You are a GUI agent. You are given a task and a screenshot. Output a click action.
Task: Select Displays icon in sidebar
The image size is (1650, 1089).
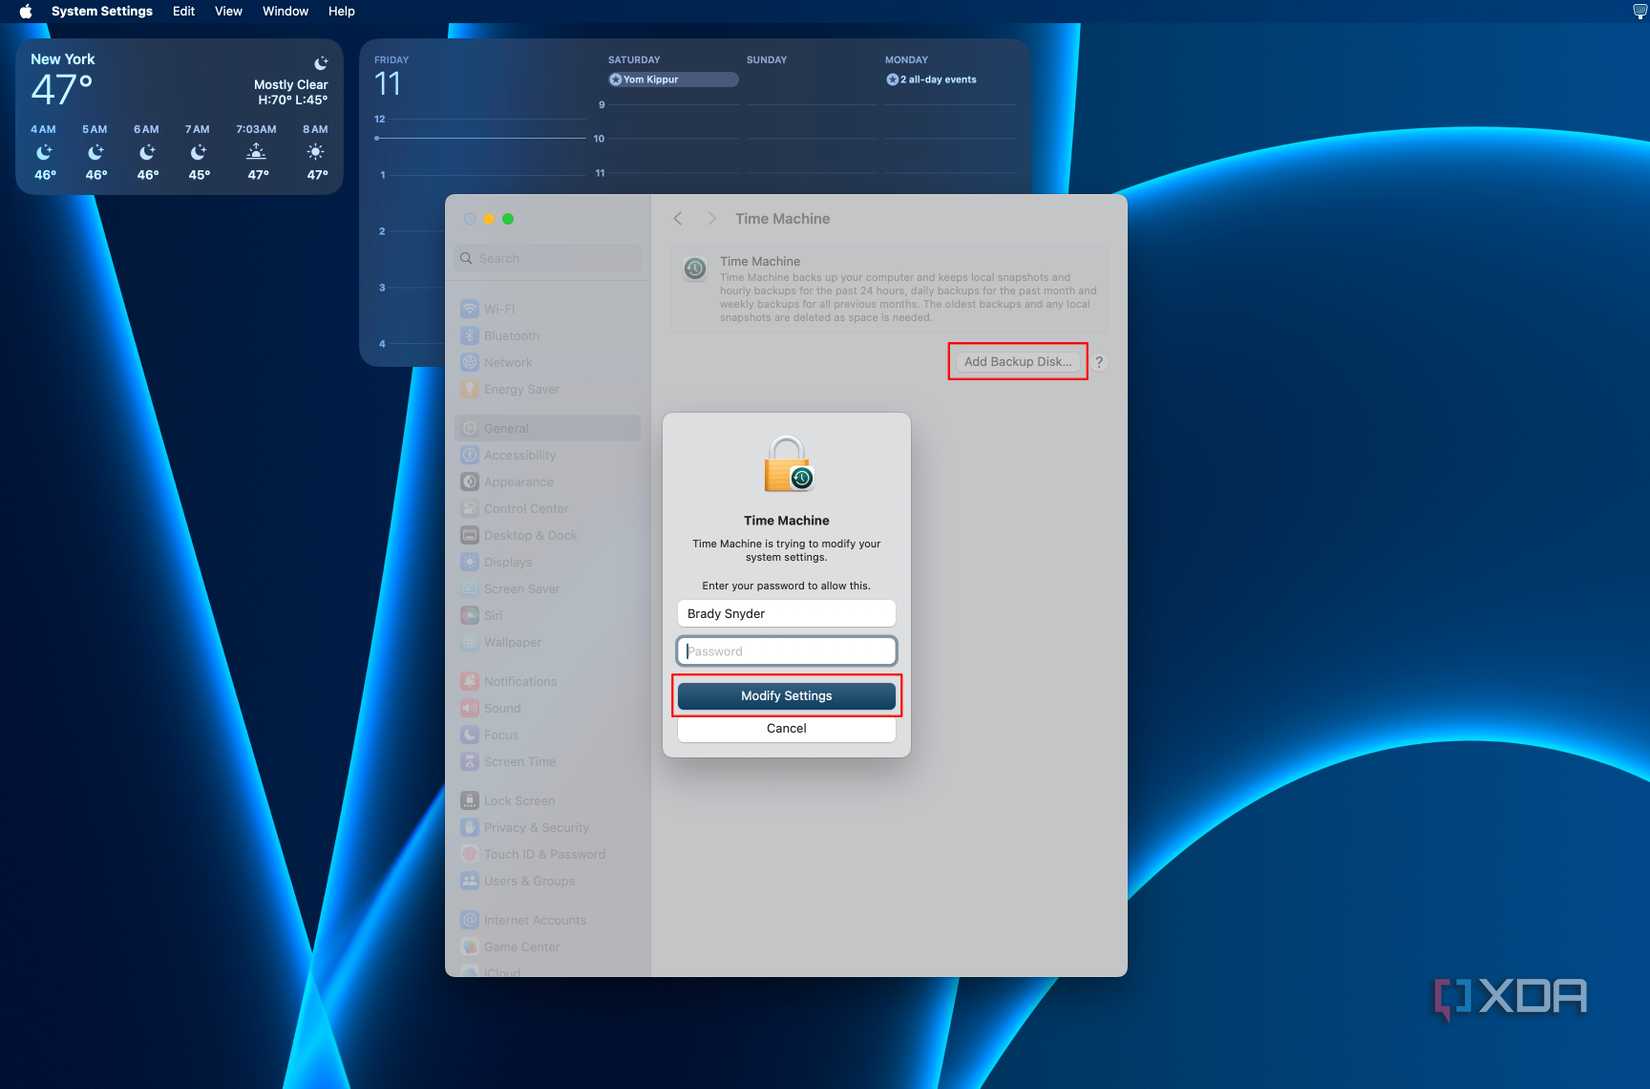[x=469, y=562]
